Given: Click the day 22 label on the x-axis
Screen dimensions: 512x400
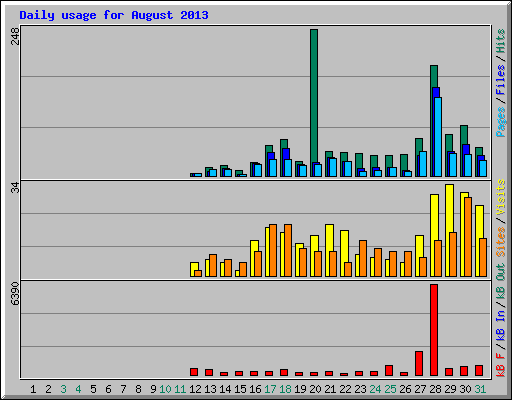Looking at the screenshot, I should 345,389.
